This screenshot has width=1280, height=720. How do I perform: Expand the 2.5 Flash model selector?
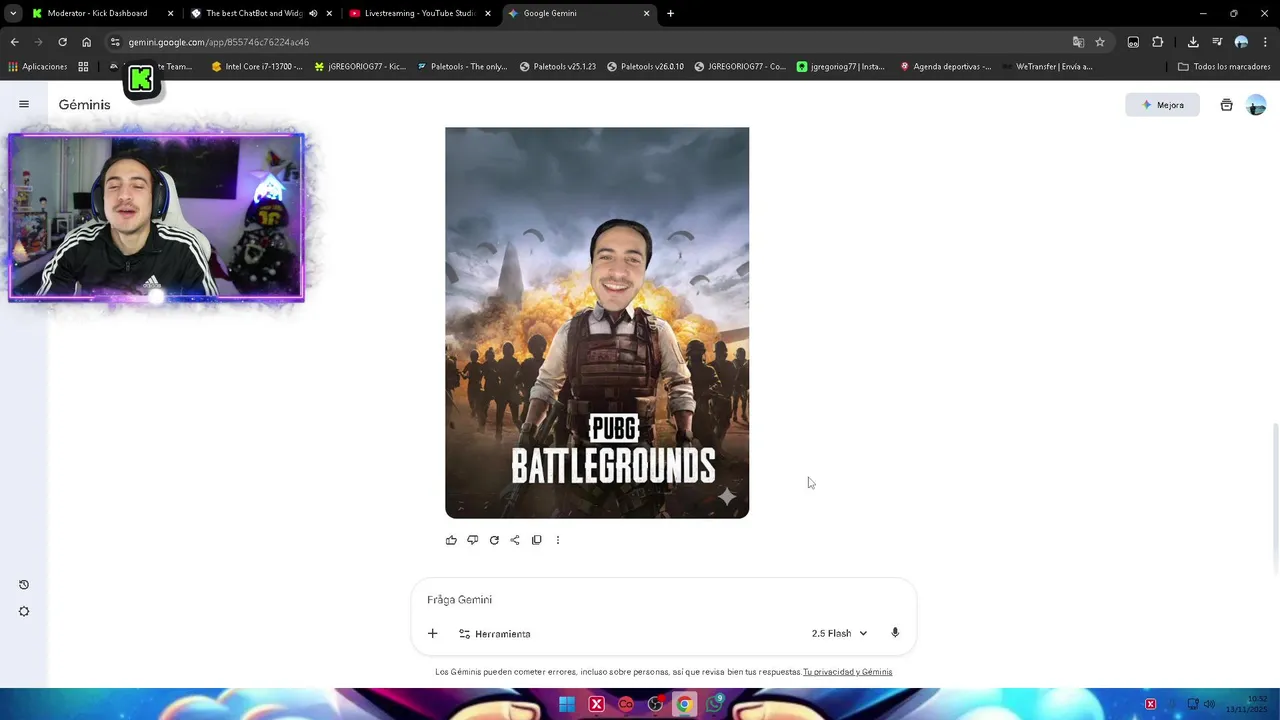coord(839,633)
